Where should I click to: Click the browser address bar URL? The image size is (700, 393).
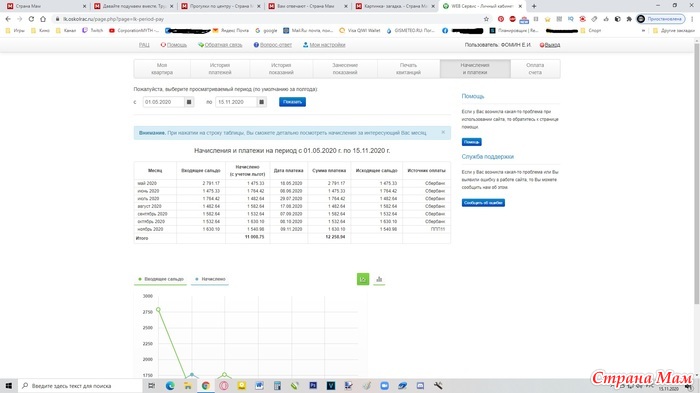[x=113, y=19]
